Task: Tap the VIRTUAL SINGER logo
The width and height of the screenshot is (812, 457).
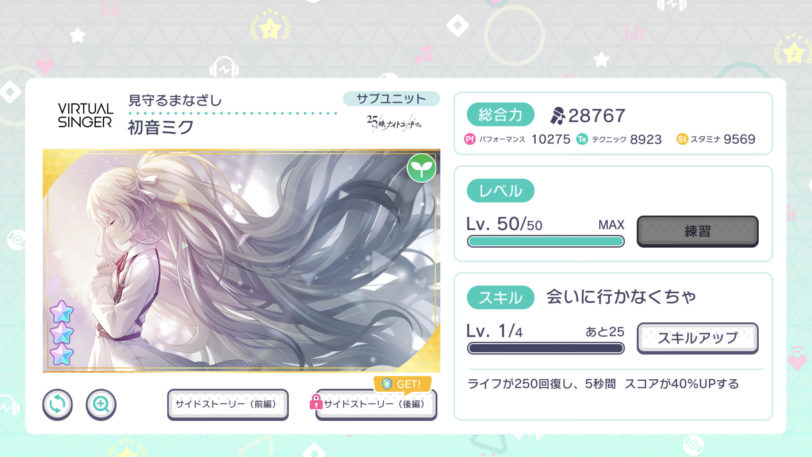Action: pyautogui.click(x=85, y=115)
